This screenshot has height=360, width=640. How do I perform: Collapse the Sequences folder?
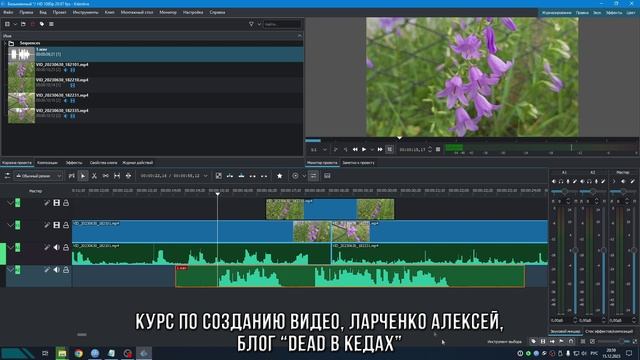(x=5, y=43)
